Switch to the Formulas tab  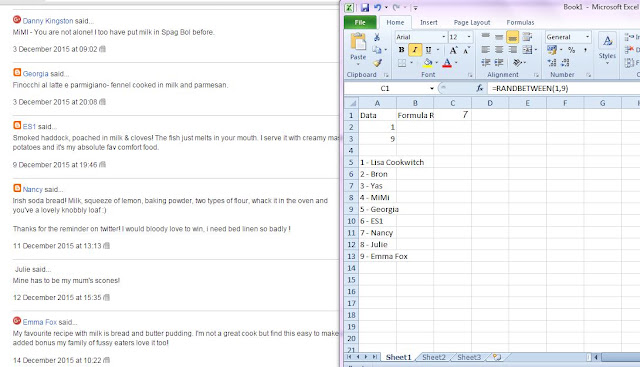point(520,22)
